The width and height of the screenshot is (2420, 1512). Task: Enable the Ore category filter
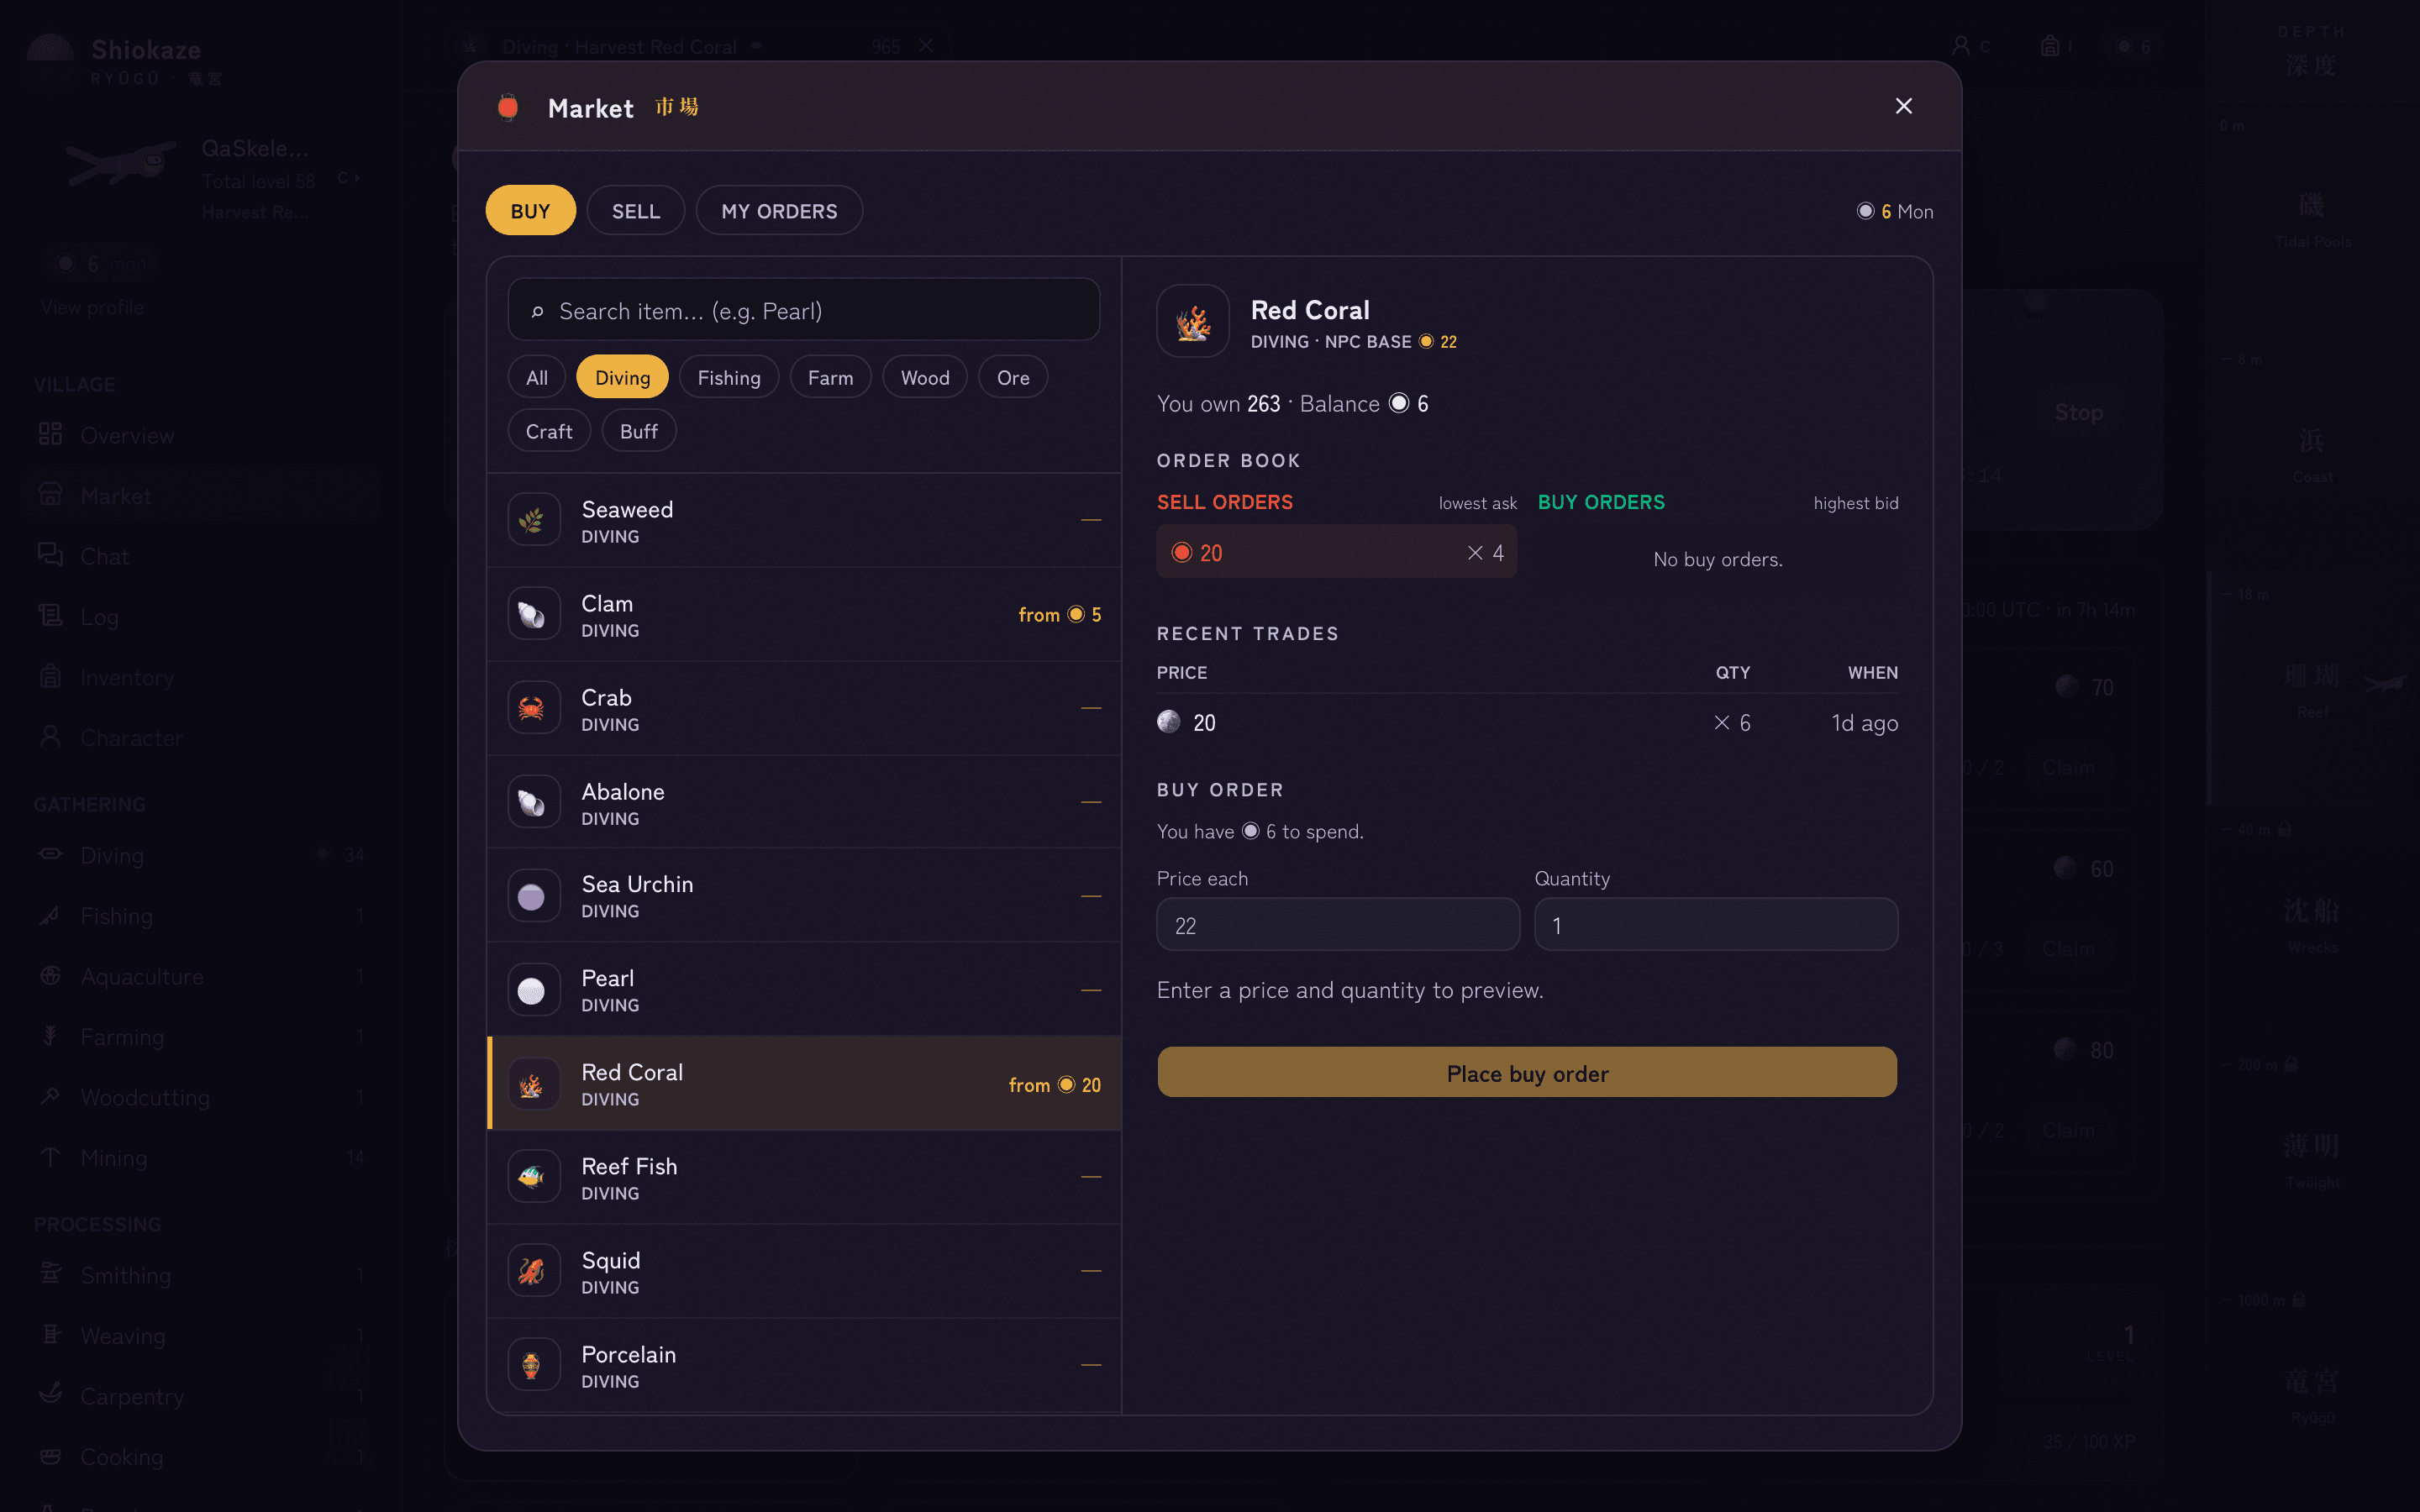point(1013,377)
